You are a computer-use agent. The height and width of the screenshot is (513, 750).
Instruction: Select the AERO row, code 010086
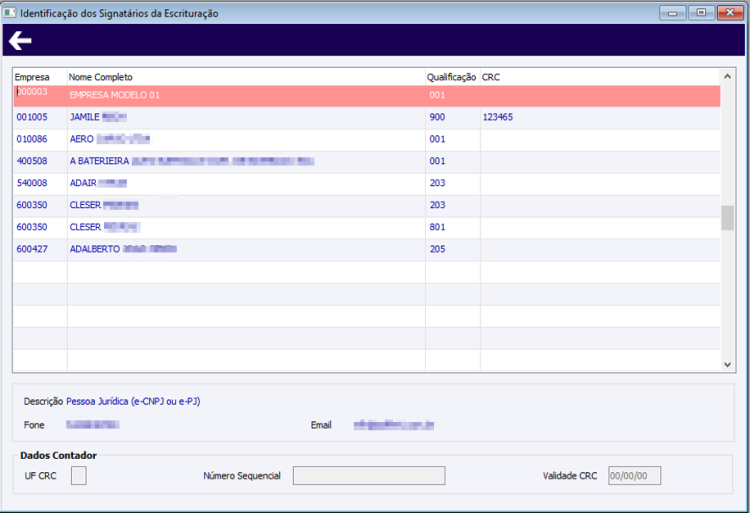click(367, 140)
